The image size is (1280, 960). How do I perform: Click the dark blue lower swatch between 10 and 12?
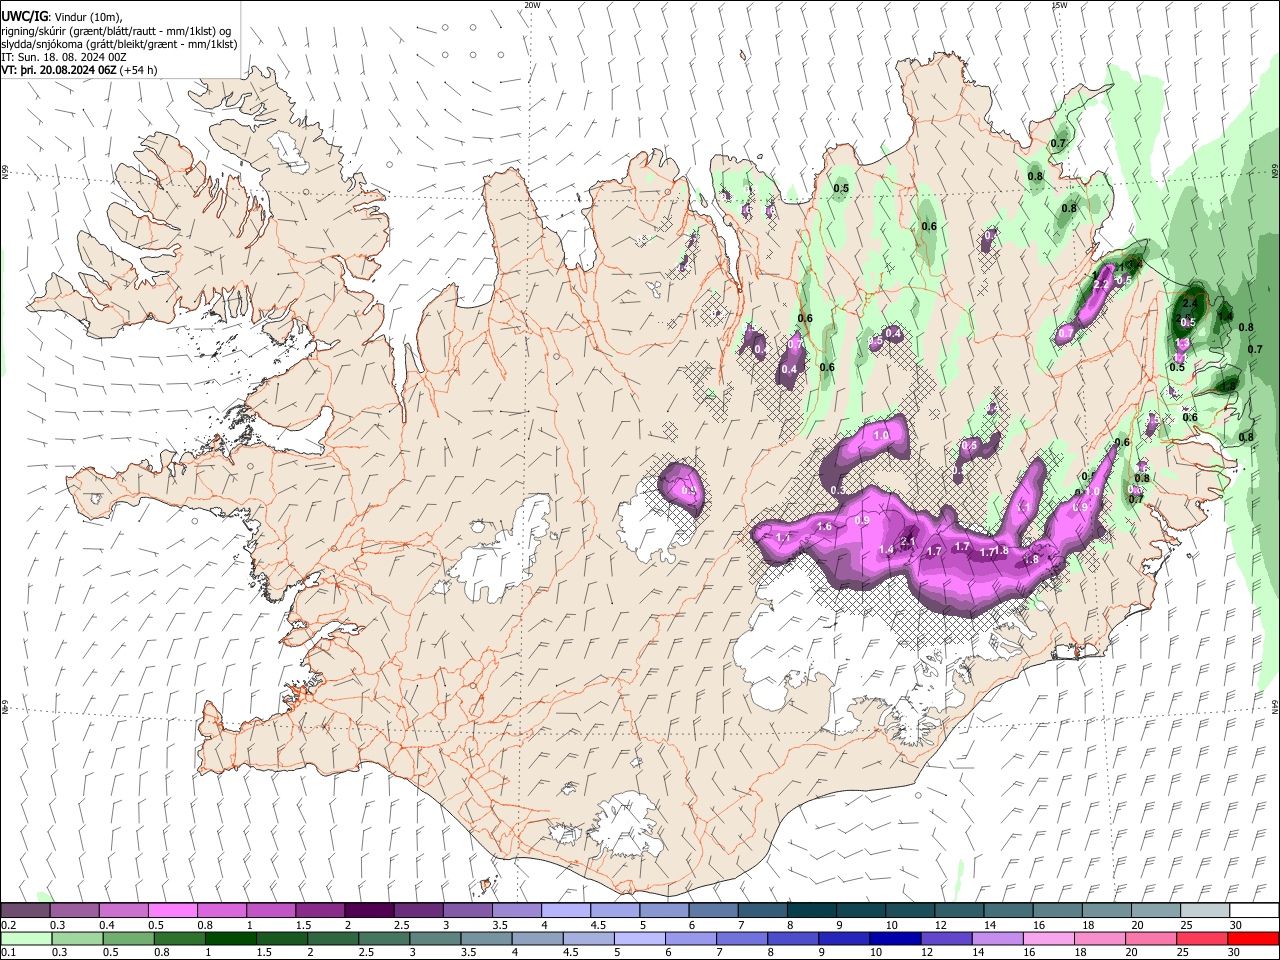[x=896, y=938]
